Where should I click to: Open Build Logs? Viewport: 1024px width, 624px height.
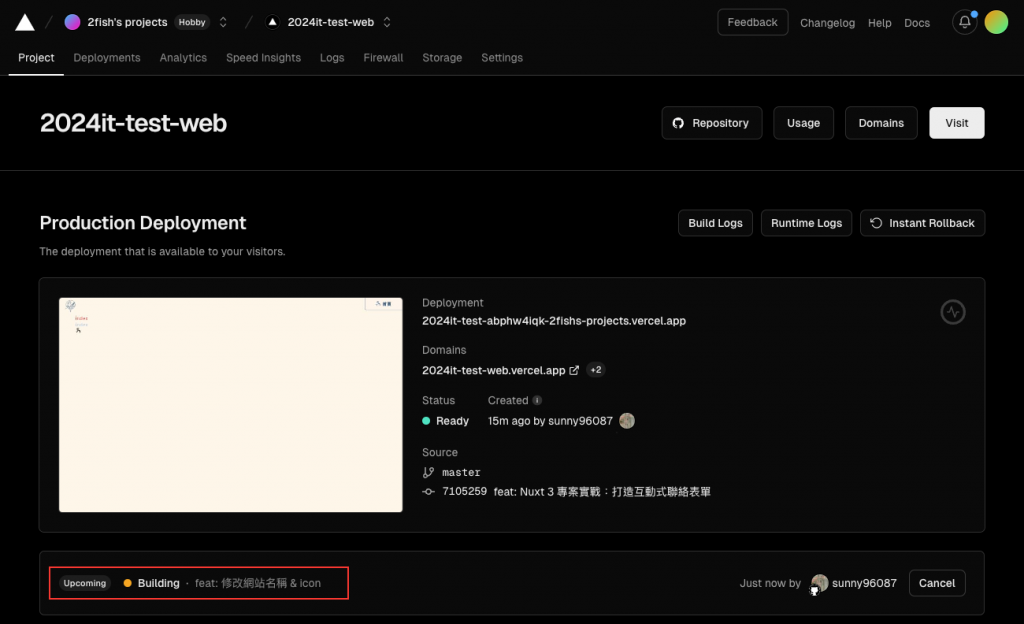(715, 223)
